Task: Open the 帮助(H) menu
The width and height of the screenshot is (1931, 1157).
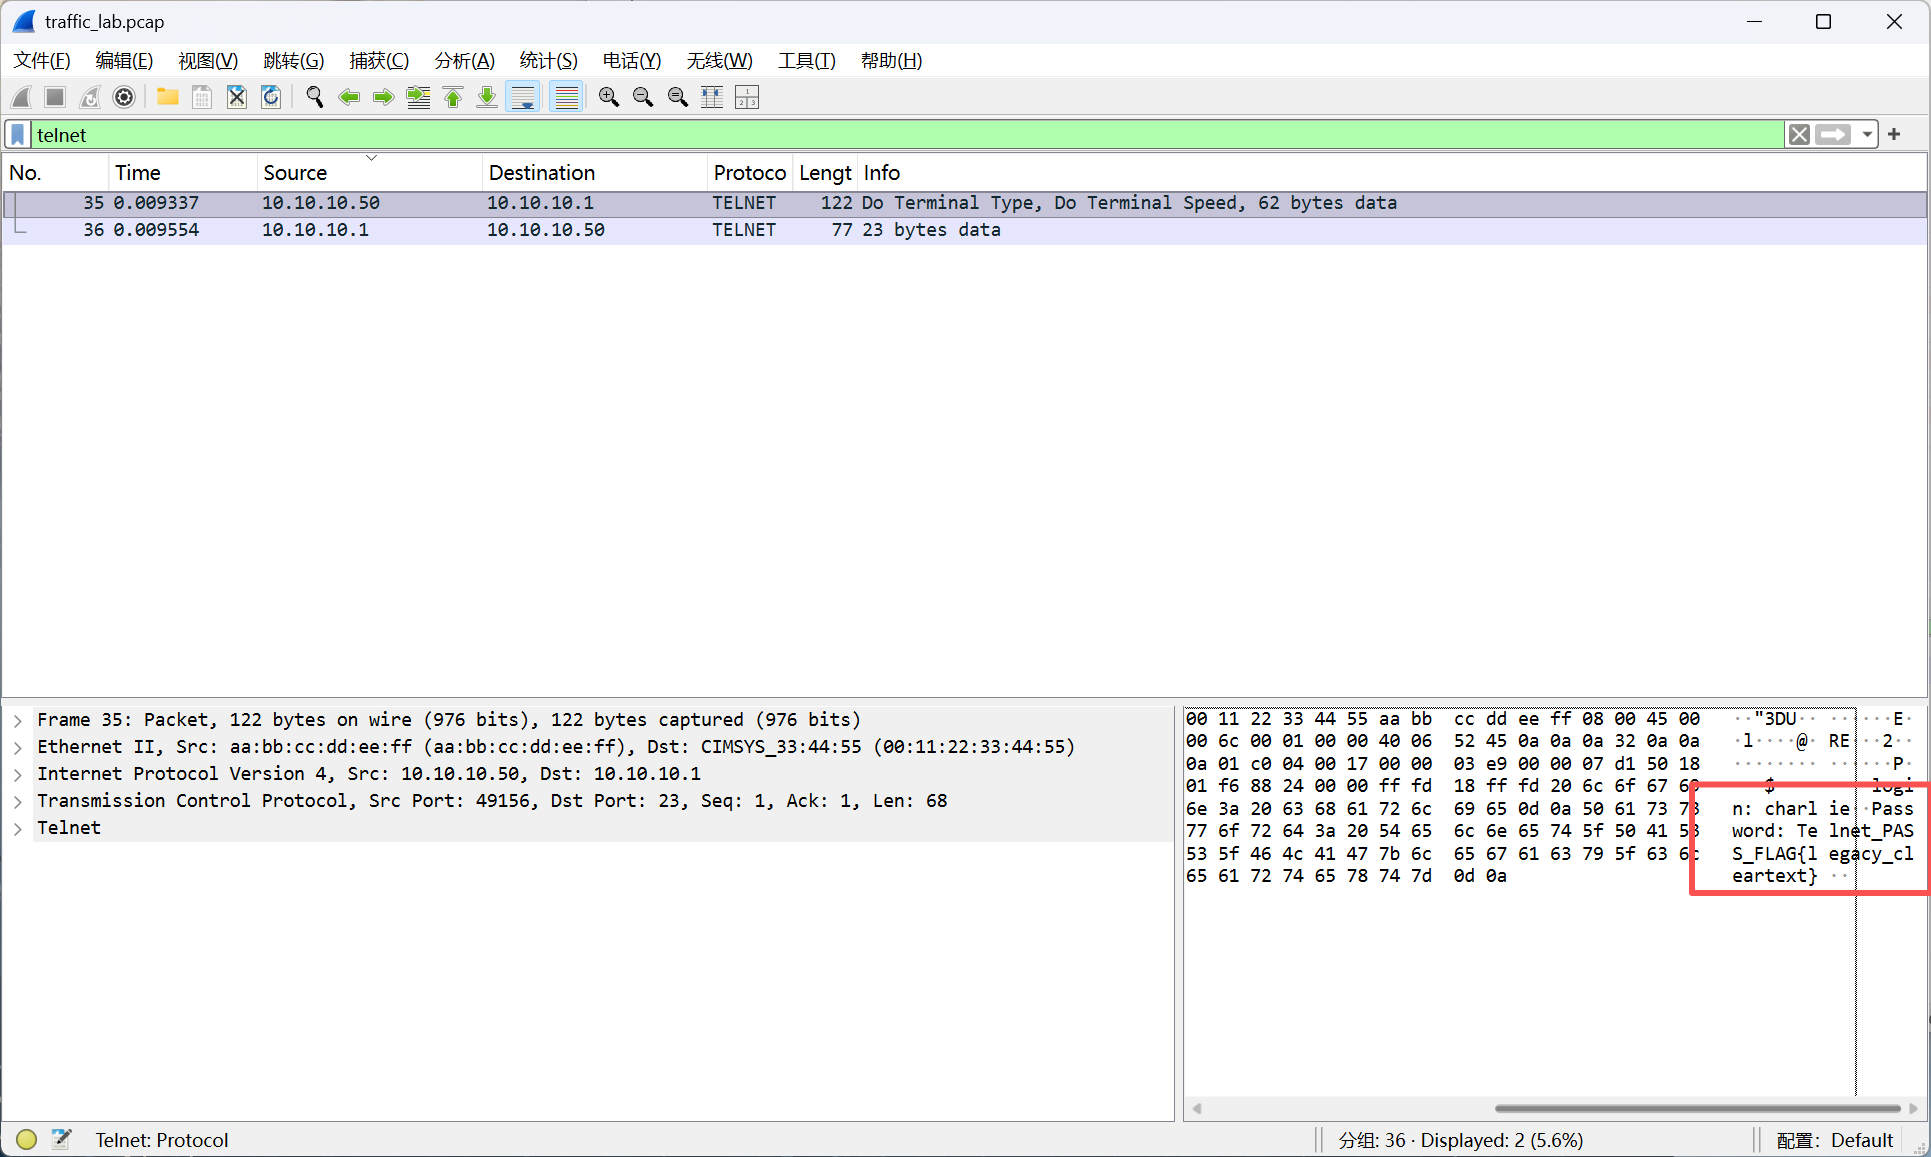Action: [892, 61]
